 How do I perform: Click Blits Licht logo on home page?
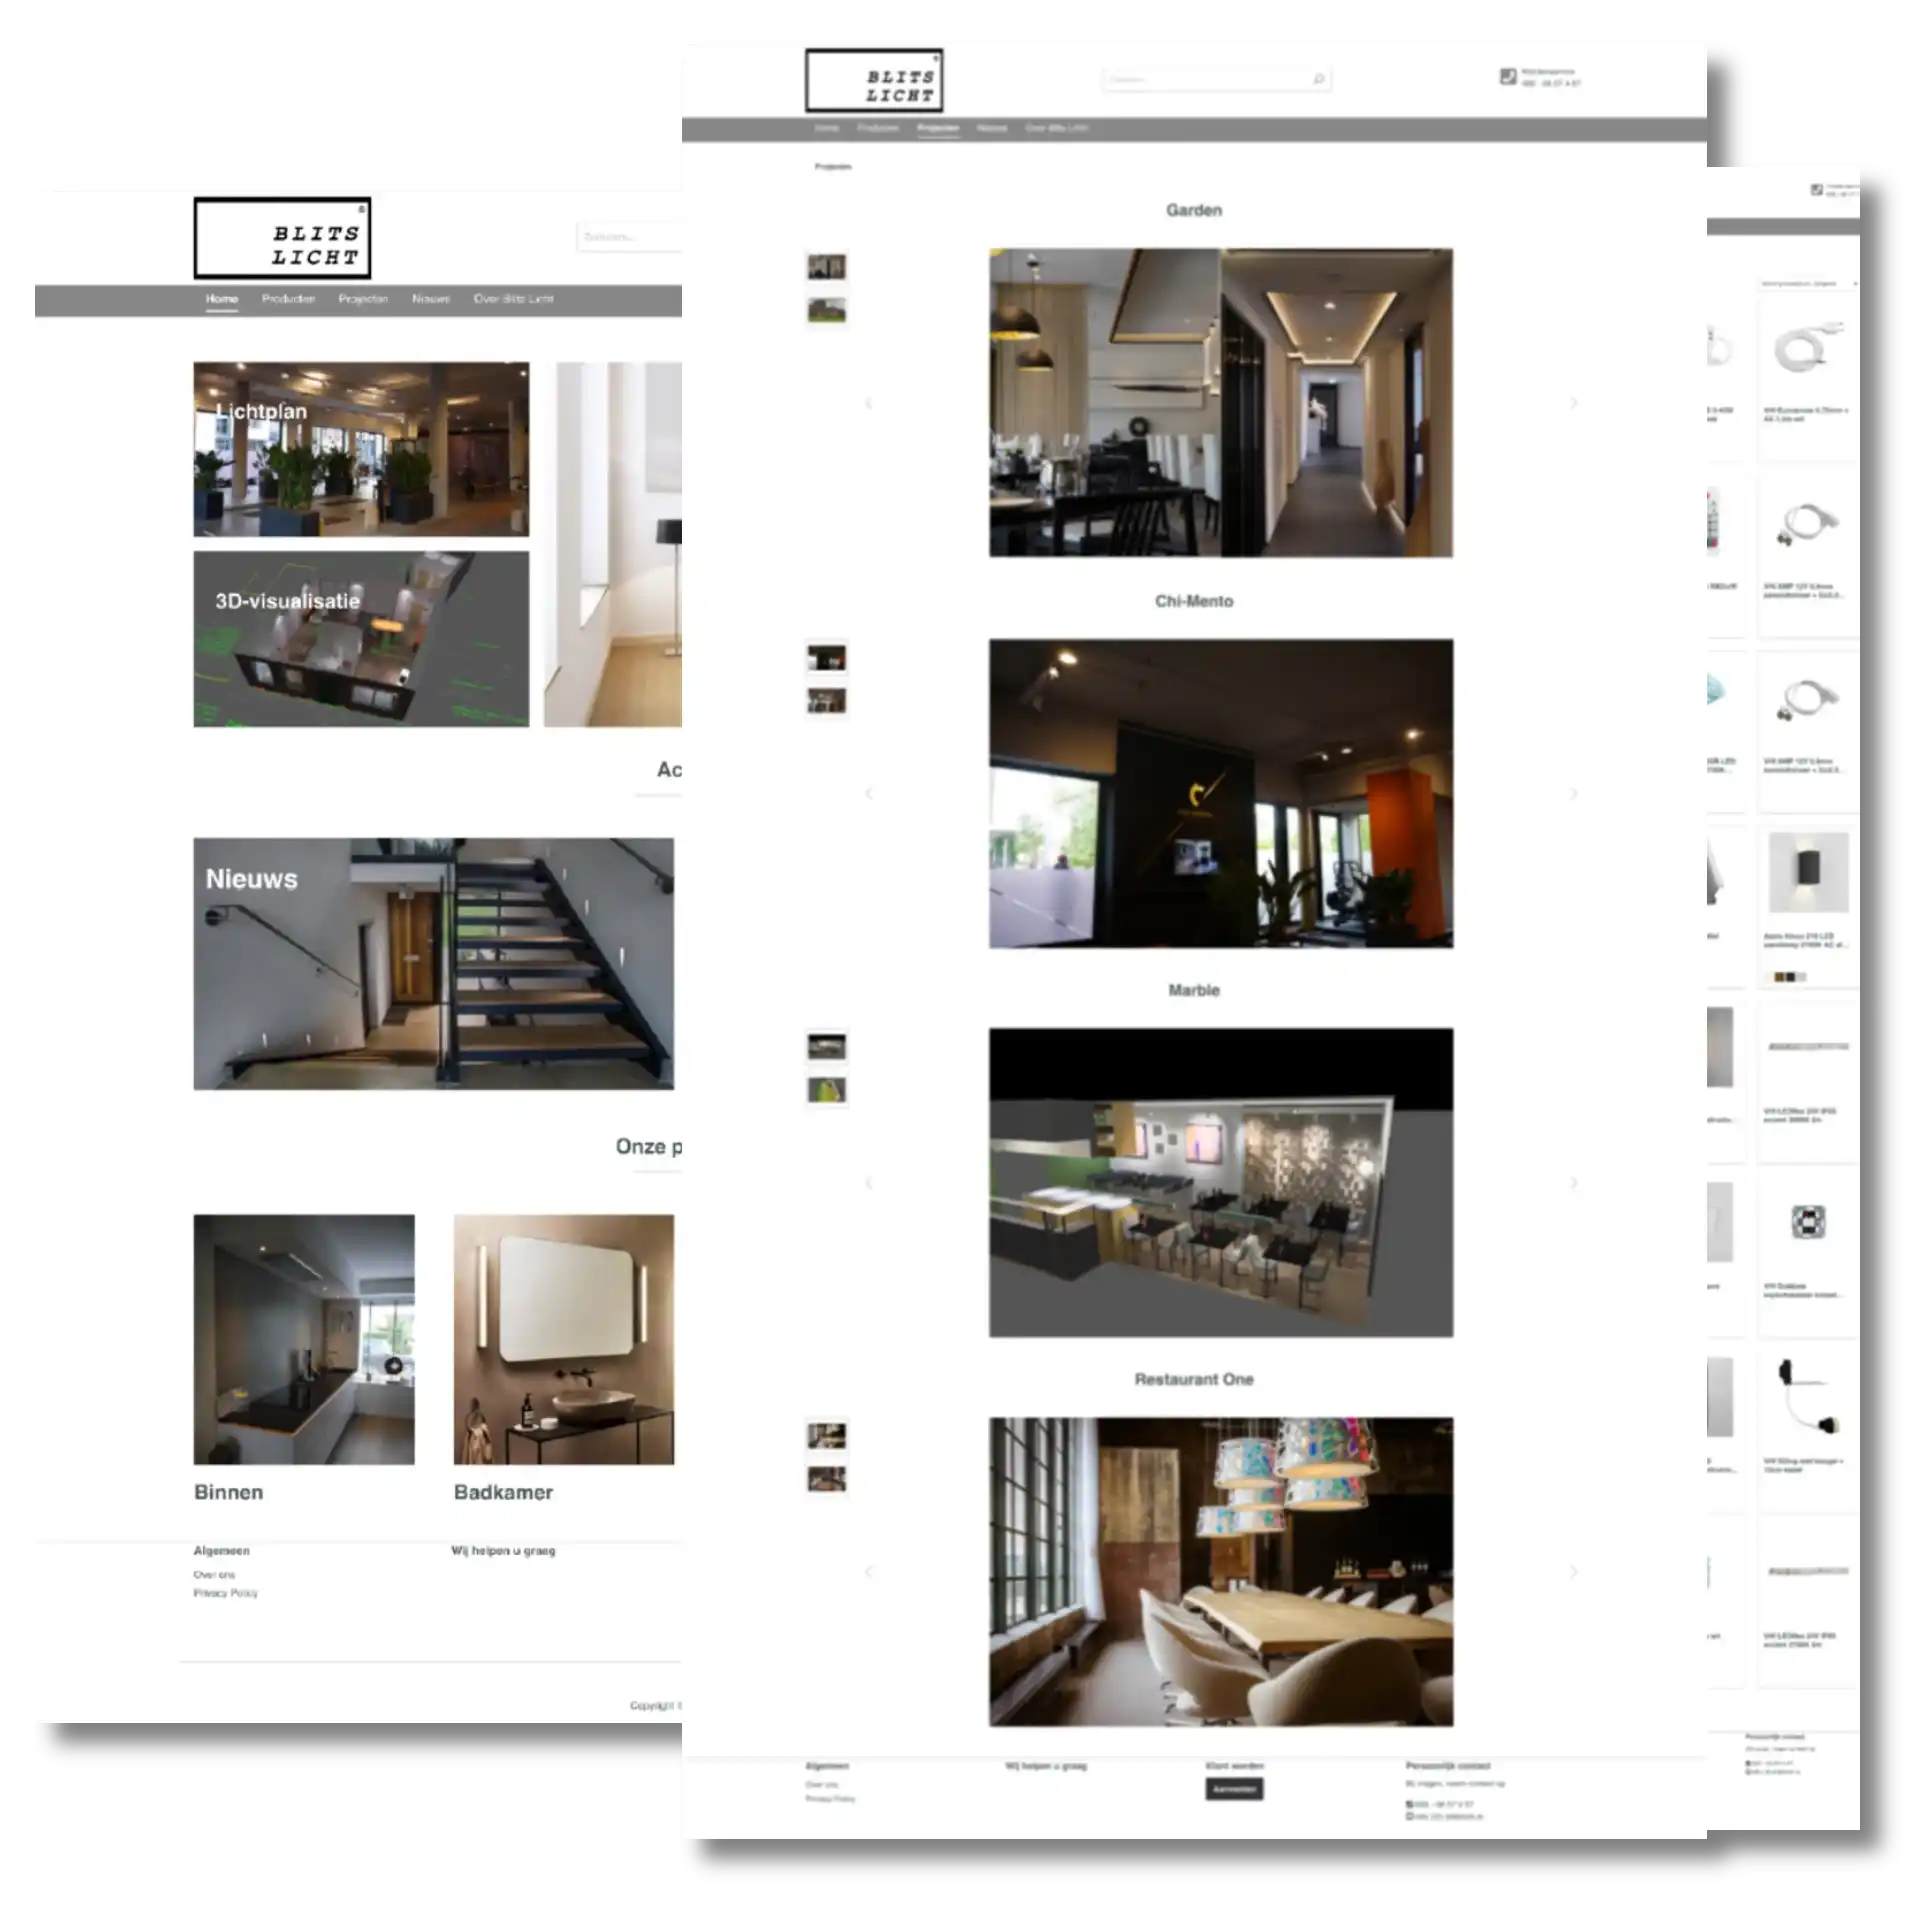point(282,238)
